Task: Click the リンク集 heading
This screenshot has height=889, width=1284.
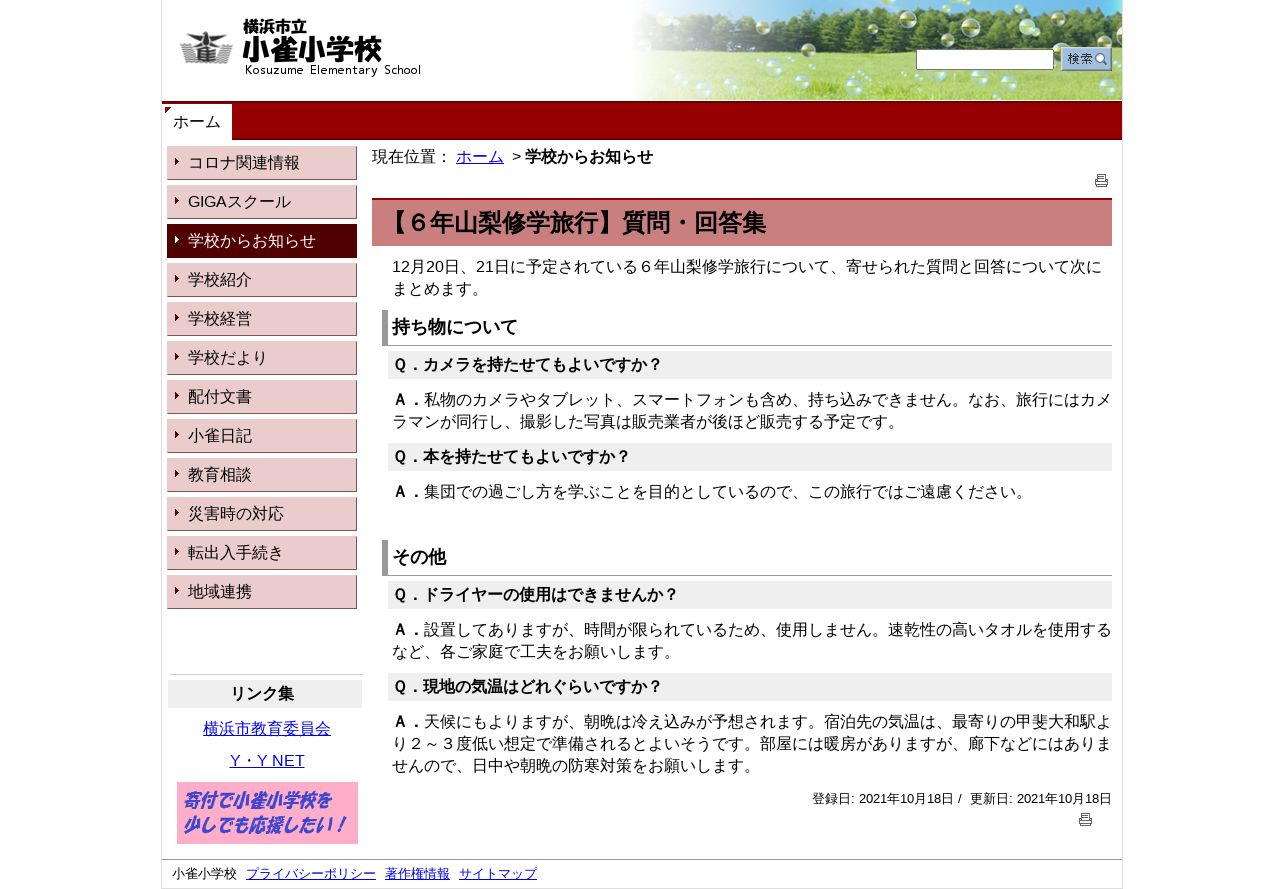Action: pos(265,694)
